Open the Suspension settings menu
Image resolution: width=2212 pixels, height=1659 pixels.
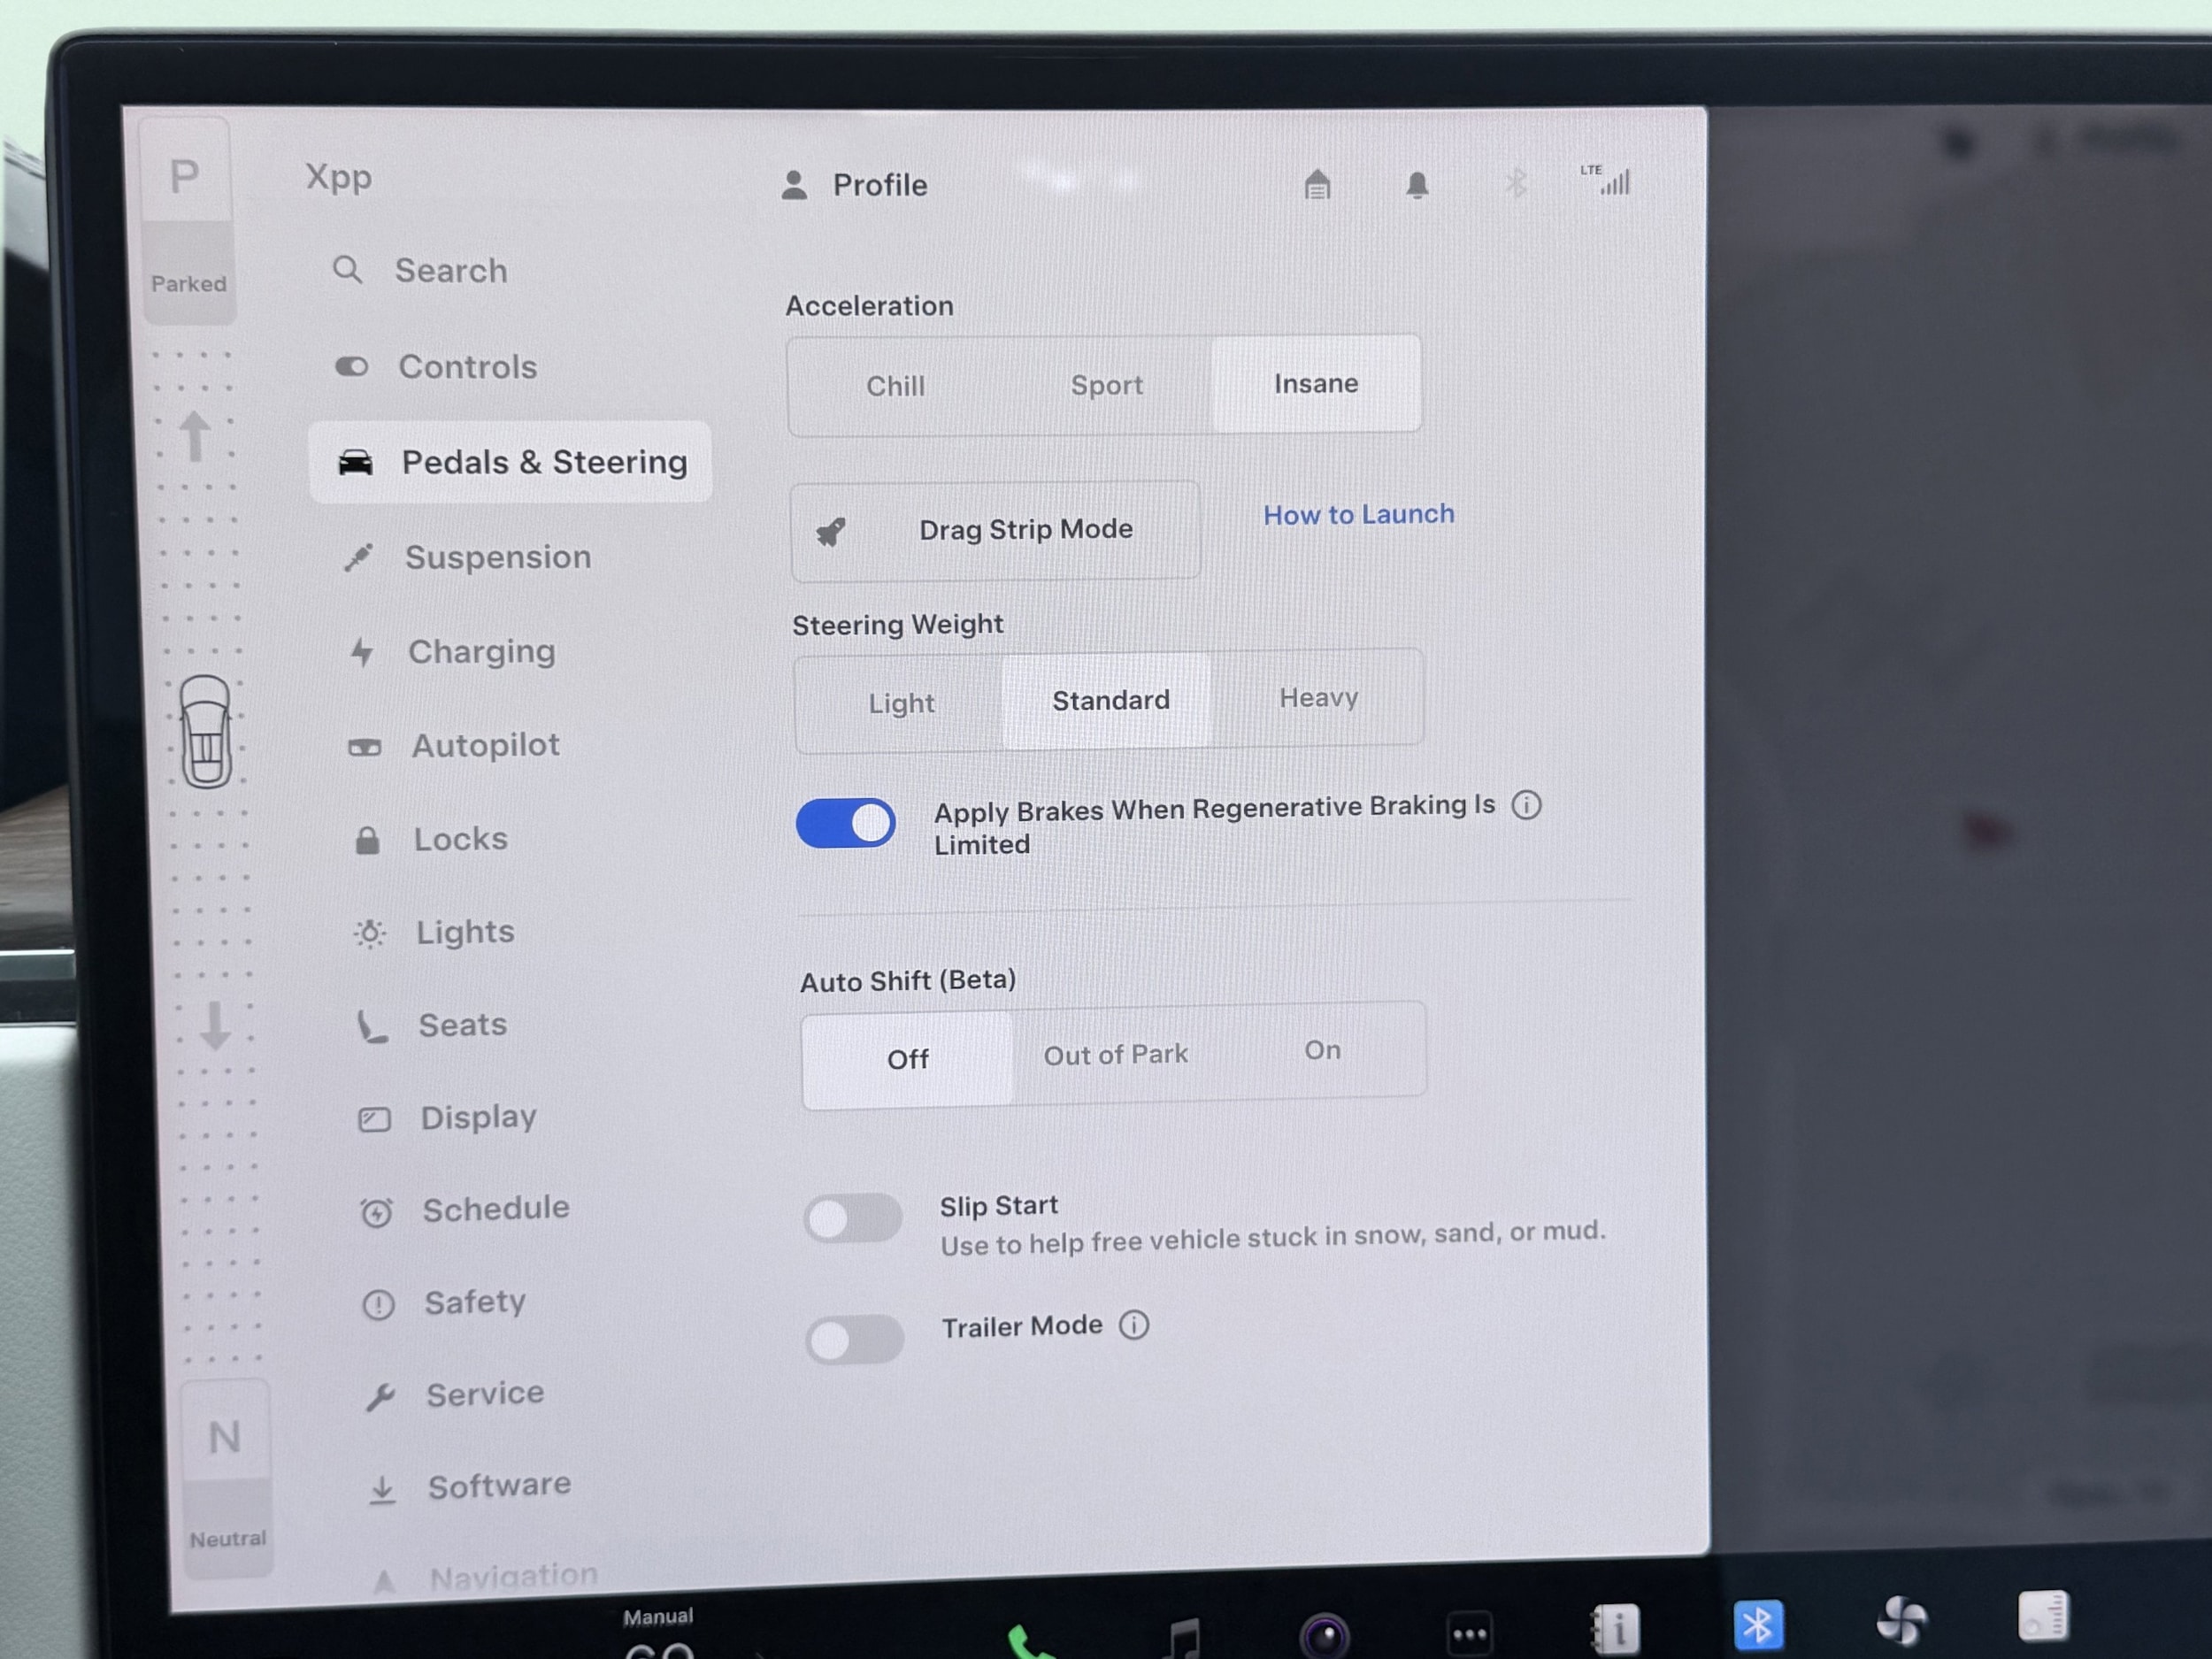(x=497, y=557)
